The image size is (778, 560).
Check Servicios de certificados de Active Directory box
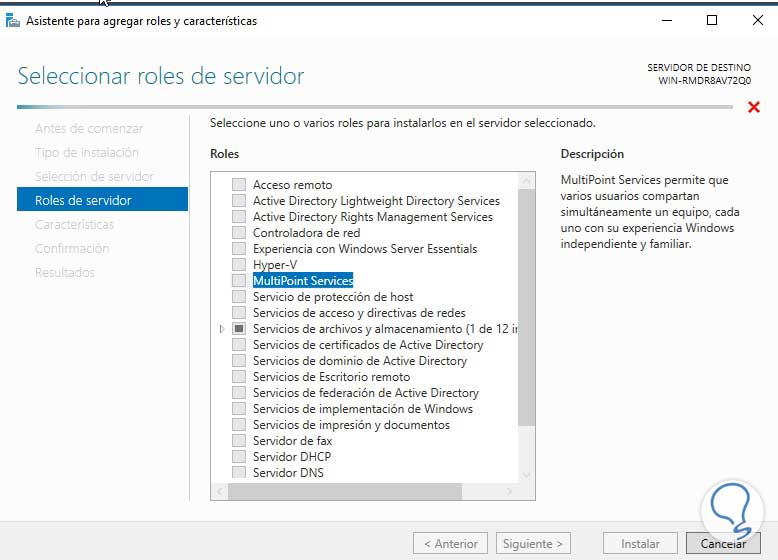point(239,345)
